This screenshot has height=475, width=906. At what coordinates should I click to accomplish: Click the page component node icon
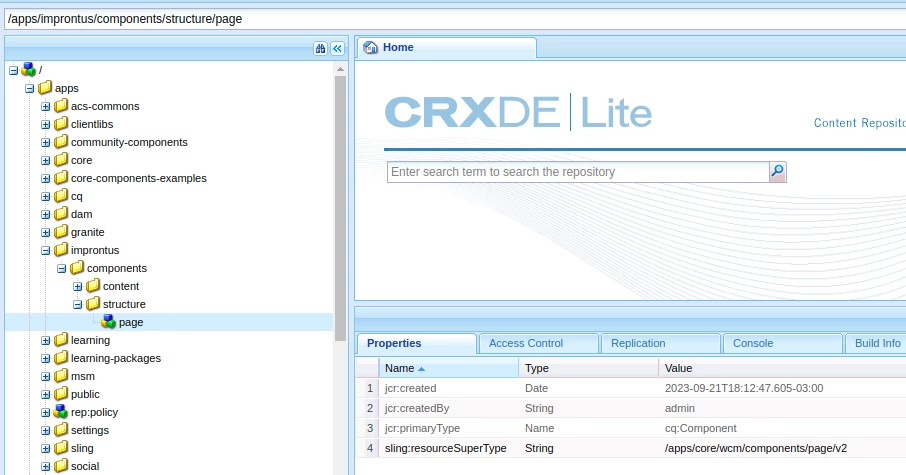point(108,322)
